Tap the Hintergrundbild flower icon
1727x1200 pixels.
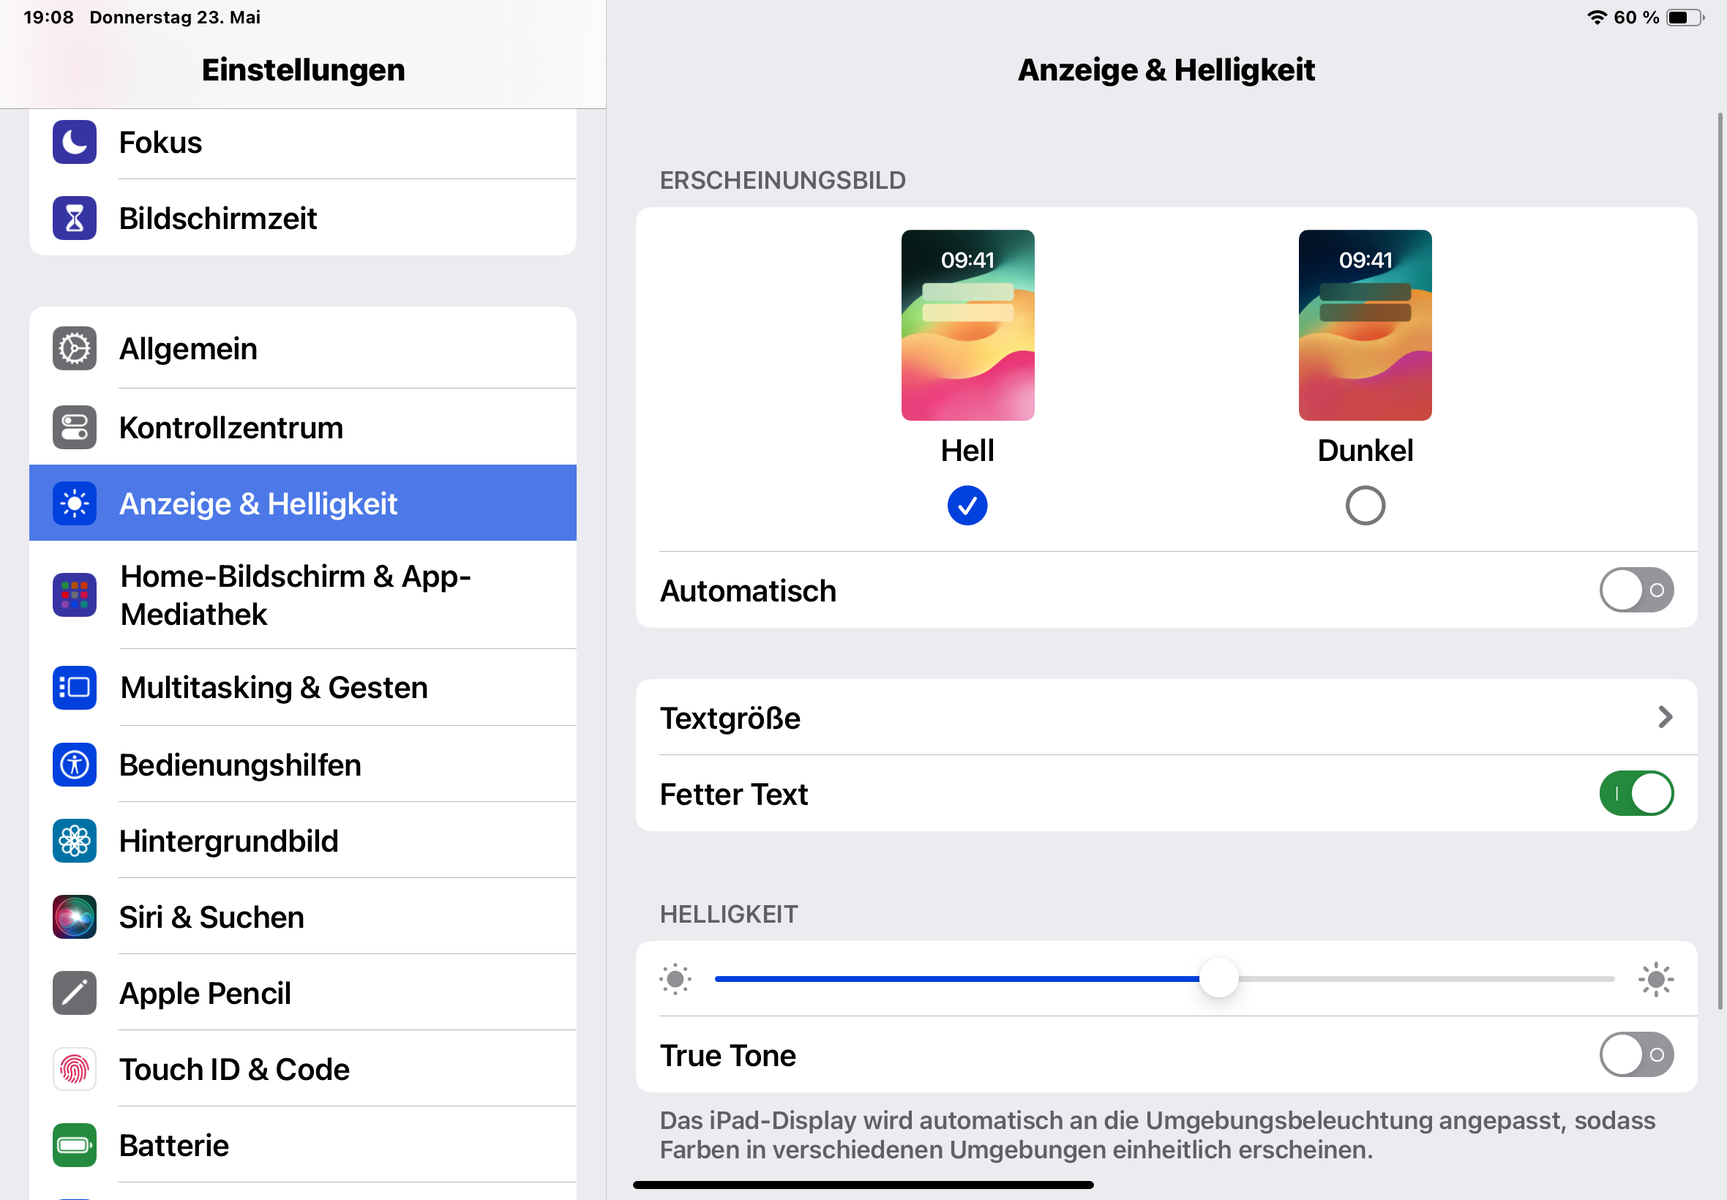tap(75, 841)
